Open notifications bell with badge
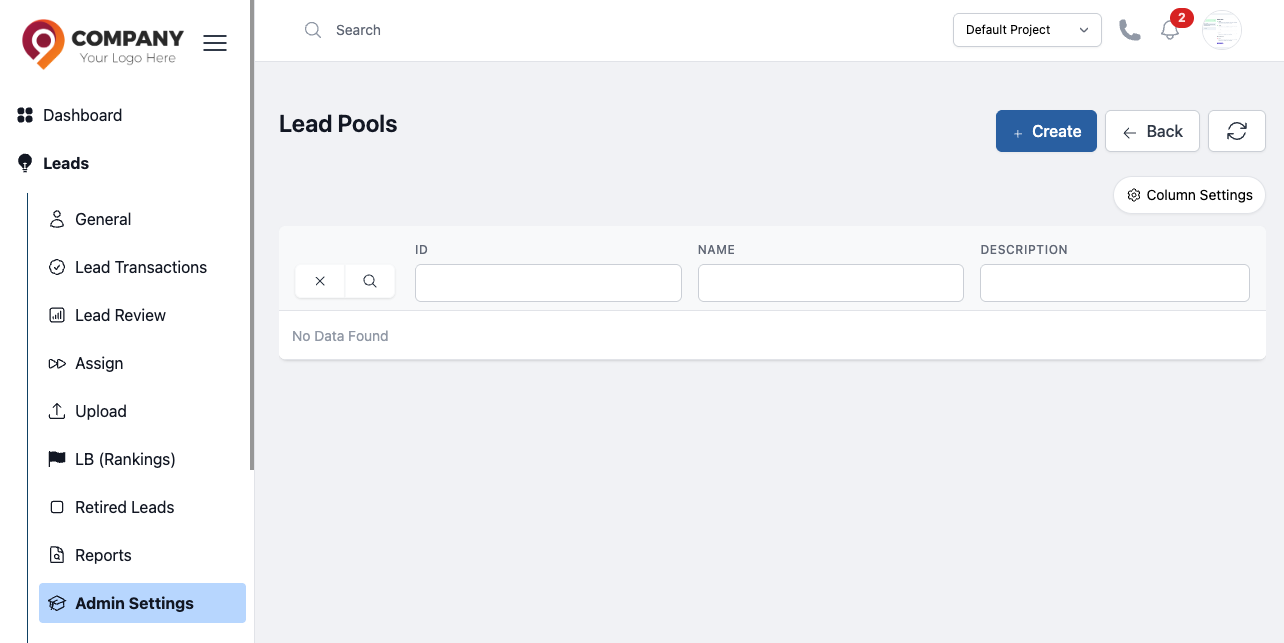1284x643 pixels. click(x=1170, y=30)
